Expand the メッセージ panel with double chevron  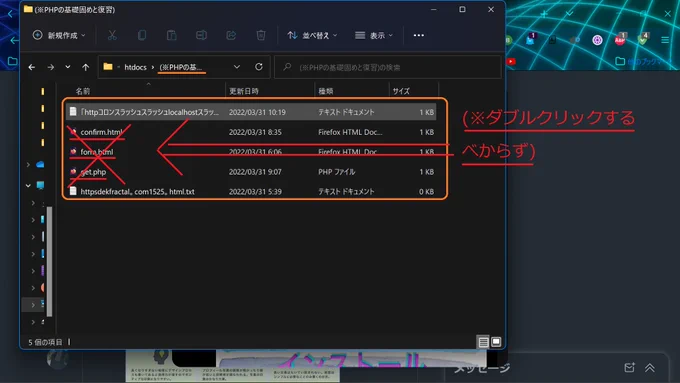pyautogui.click(x=650, y=368)
